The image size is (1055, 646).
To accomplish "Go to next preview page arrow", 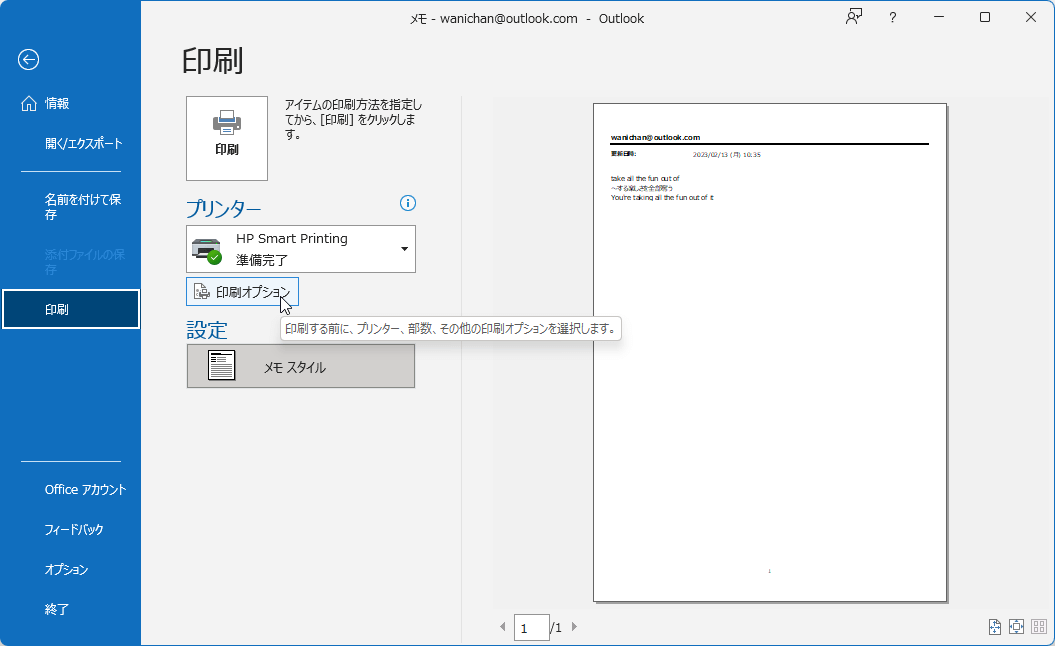I will coord(574,626).
